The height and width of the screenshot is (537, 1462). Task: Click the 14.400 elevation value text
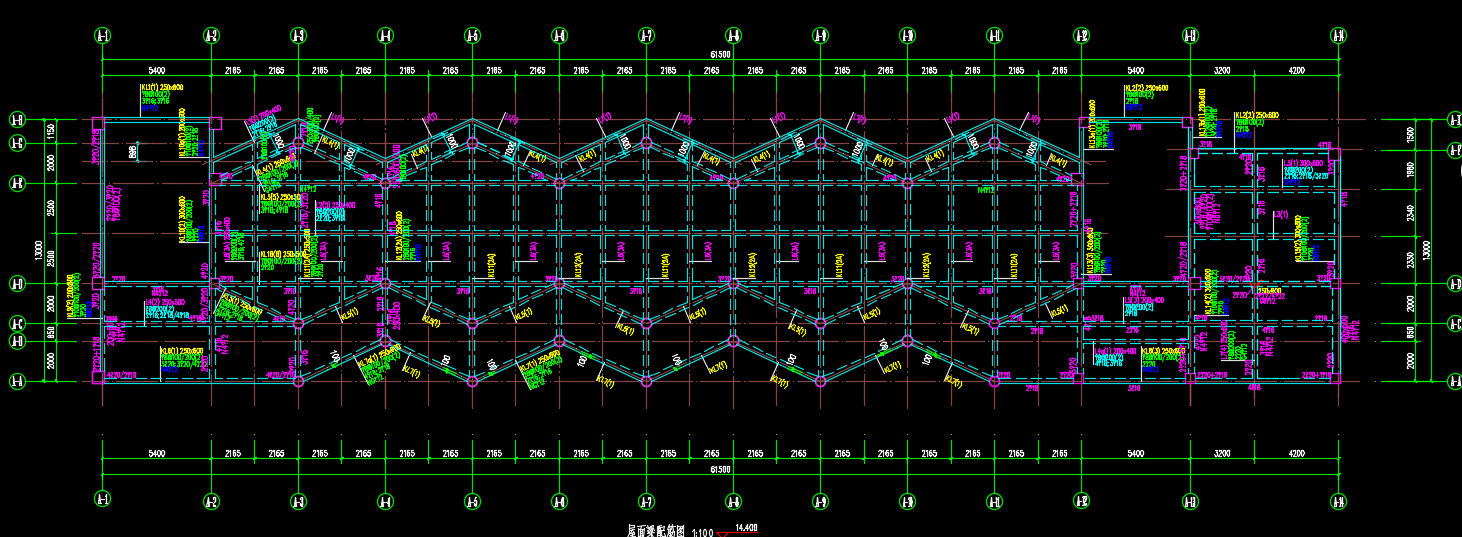point(746,527)
